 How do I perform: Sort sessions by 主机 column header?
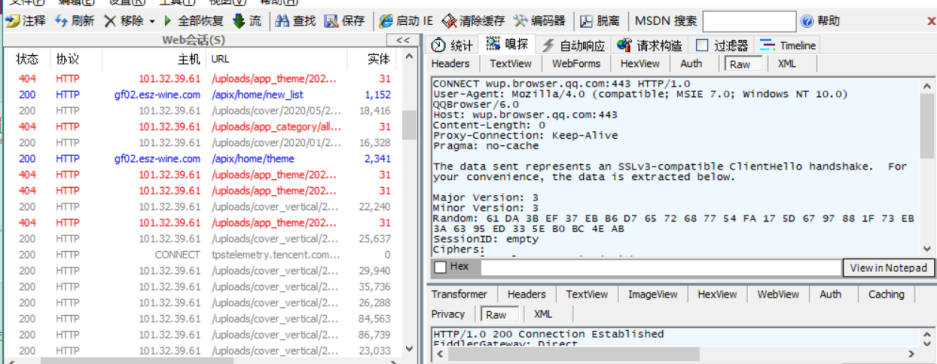coord(154,59)
